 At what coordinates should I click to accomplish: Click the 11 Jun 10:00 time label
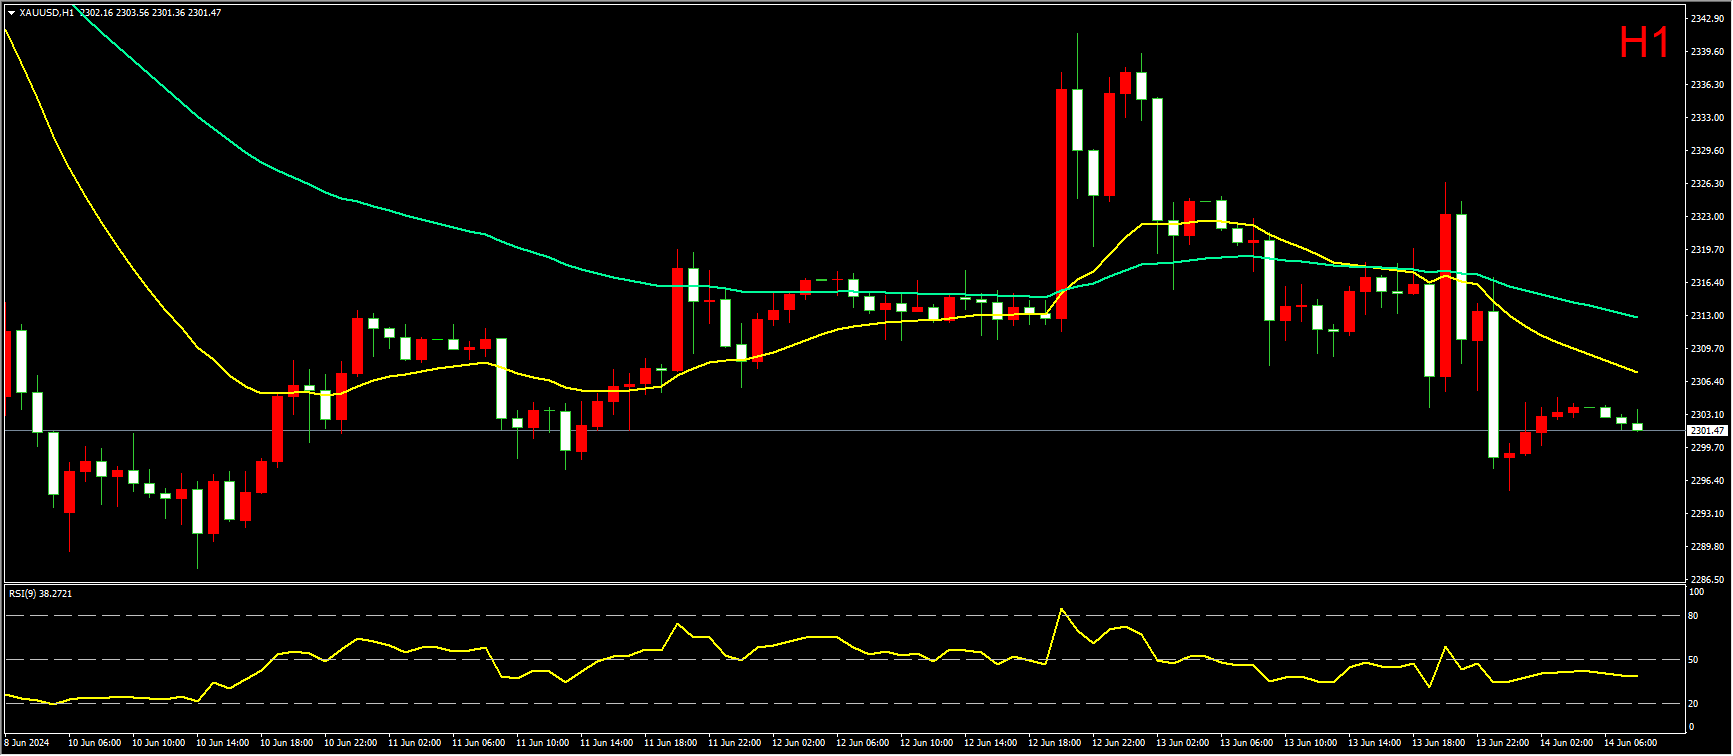click(x=543, y=743)
